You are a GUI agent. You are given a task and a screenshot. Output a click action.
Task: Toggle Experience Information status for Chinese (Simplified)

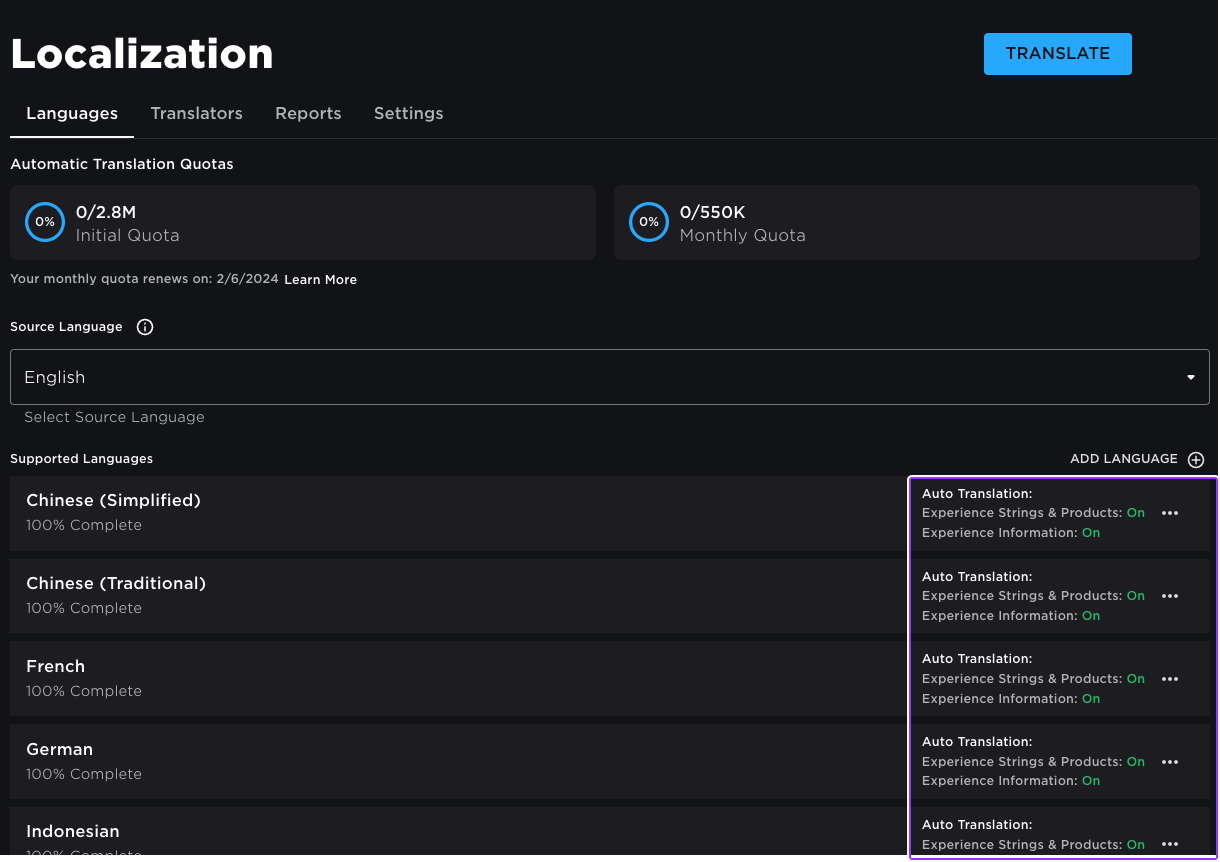coord(1091,533)
